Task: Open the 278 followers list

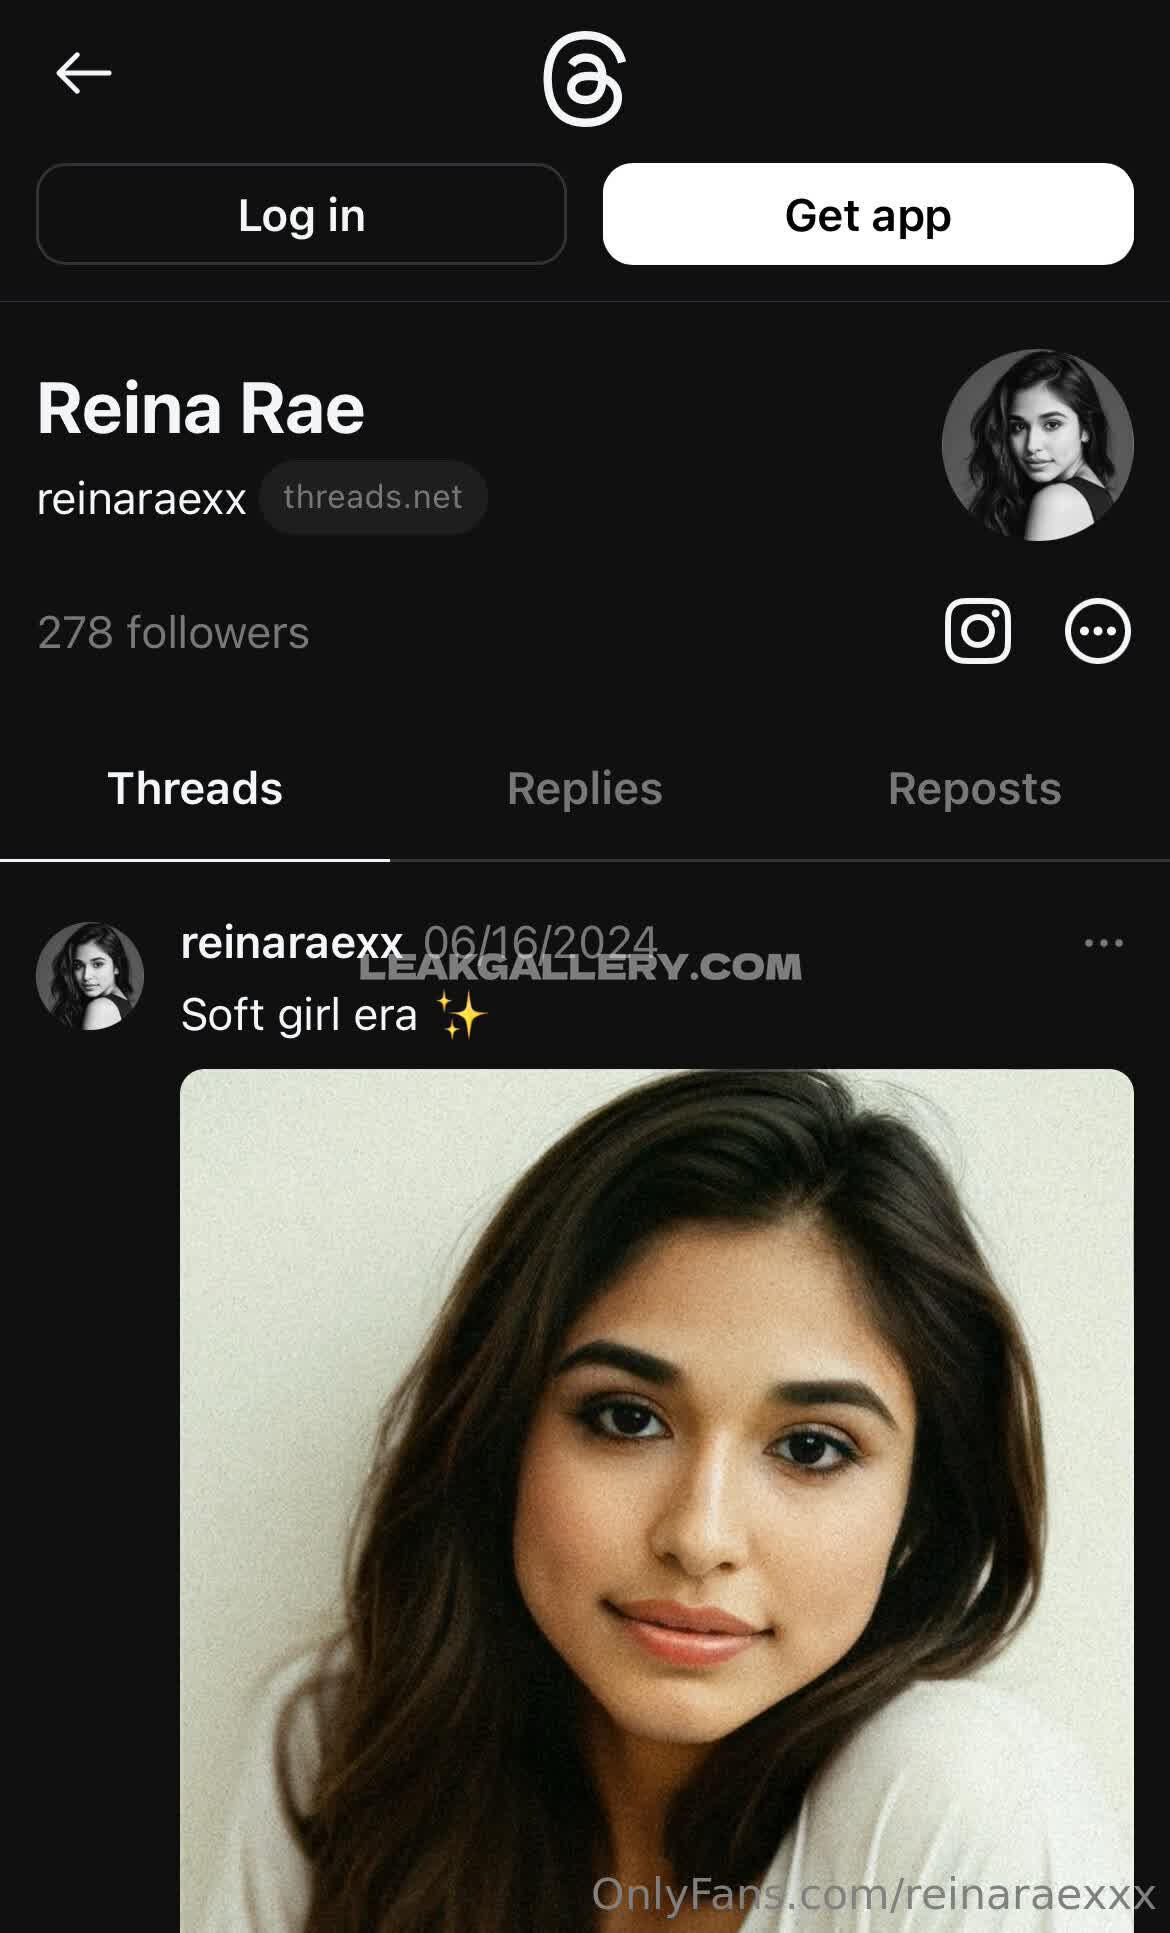Action: pyautogui.click(x=173, y=633)
